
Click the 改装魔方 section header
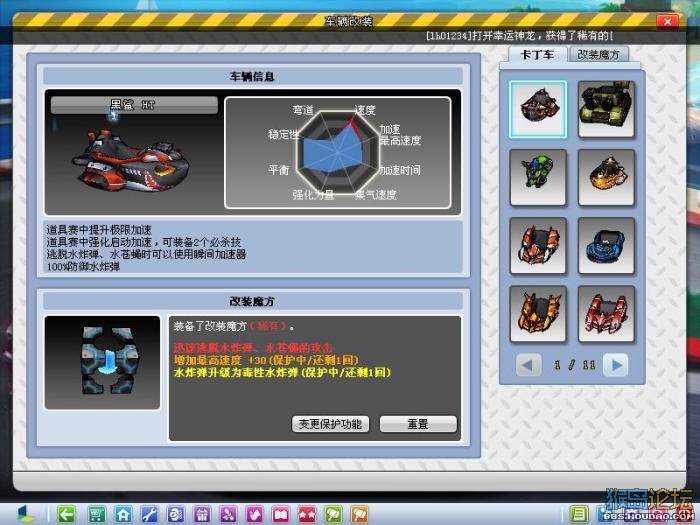(252, 301)
